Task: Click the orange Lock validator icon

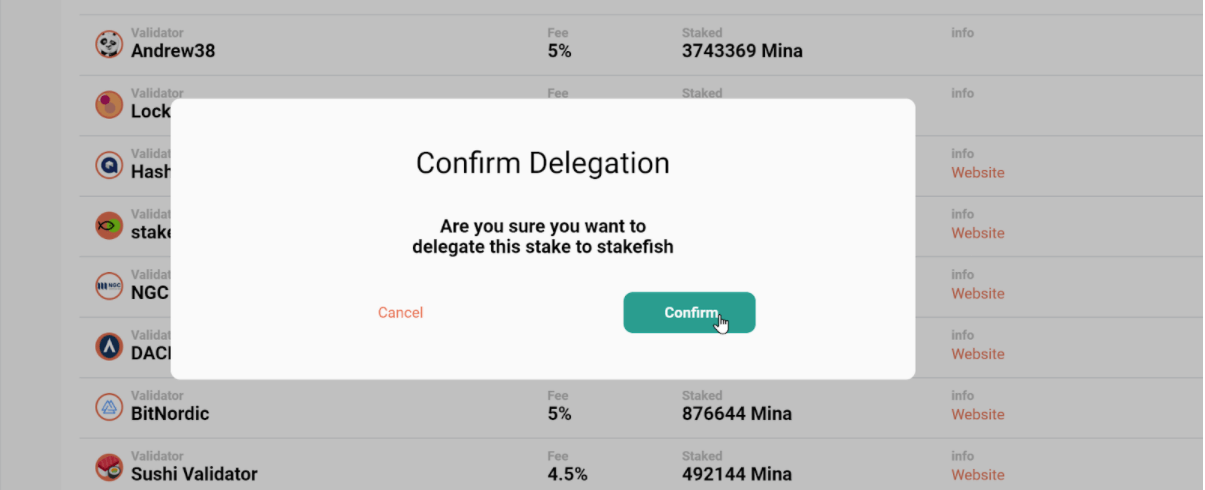Action: click(109, 104)
